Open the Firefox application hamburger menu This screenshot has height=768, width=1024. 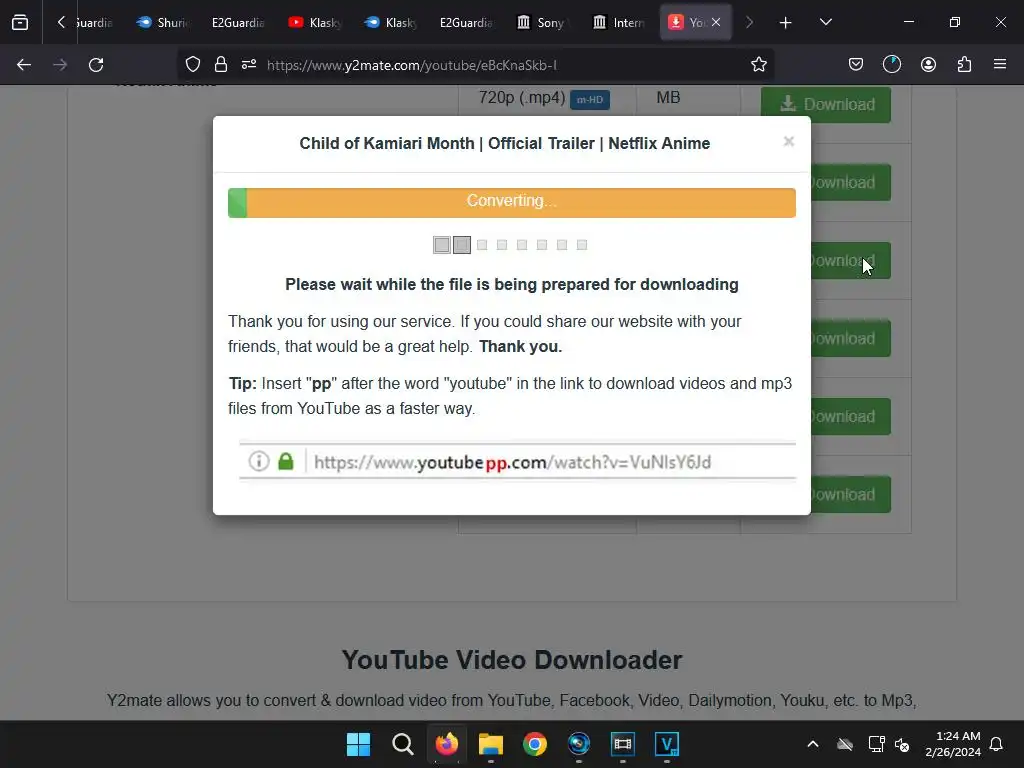pyautogui.click(x=1000, y=64)
